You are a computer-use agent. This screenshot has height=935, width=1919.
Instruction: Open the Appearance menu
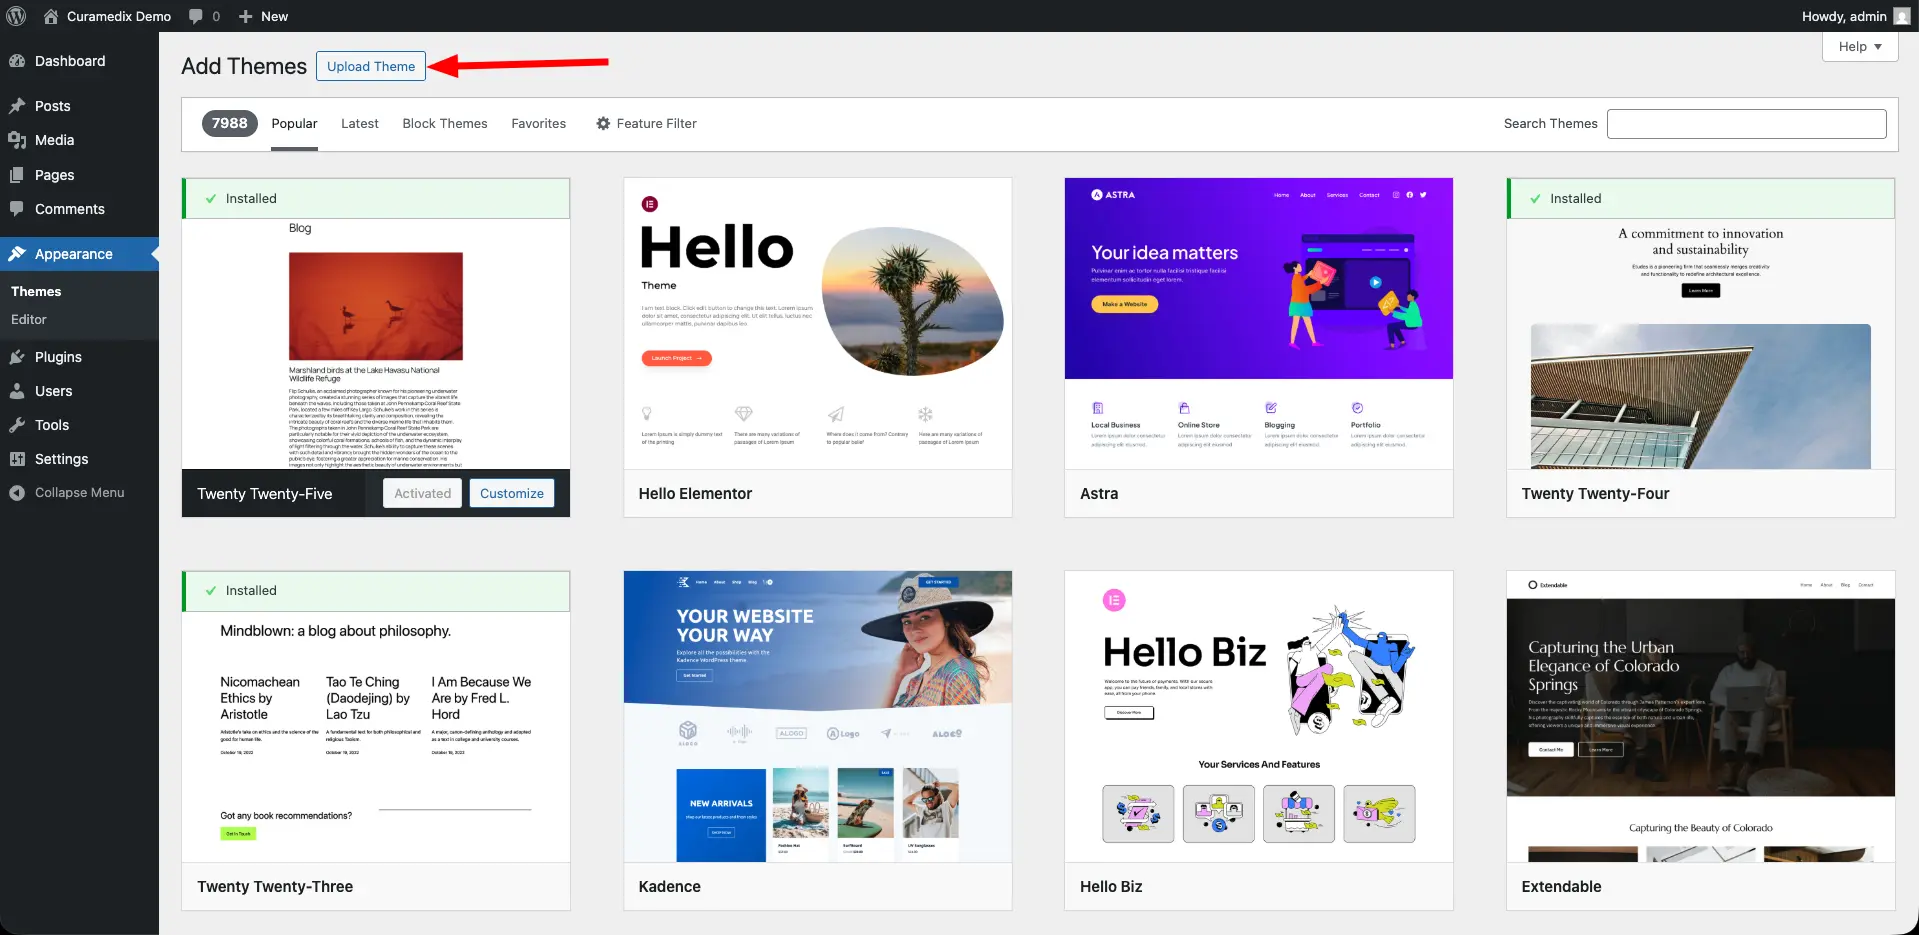coord(72,253)
